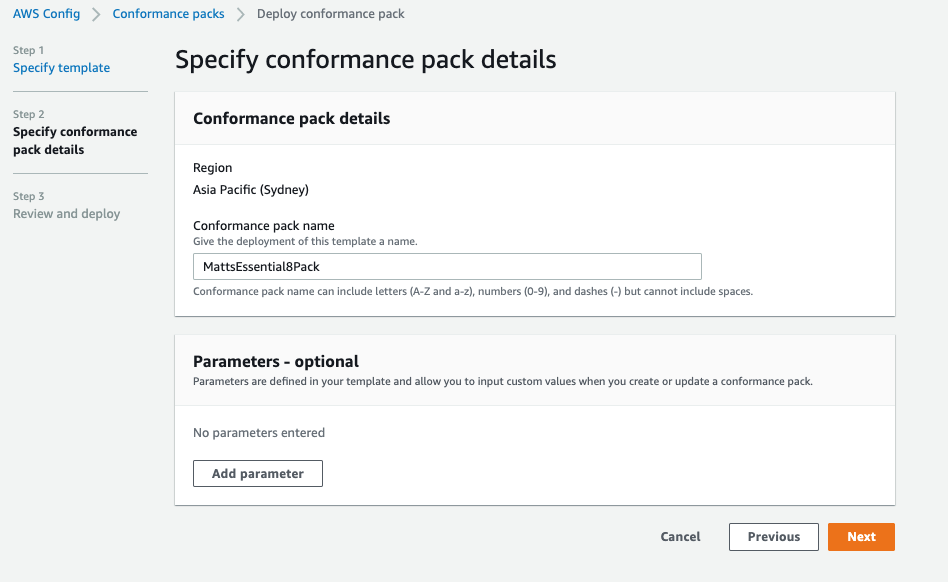
Task: Return using the Previous button
Action: pyautogui.click(x=773, y=537)
